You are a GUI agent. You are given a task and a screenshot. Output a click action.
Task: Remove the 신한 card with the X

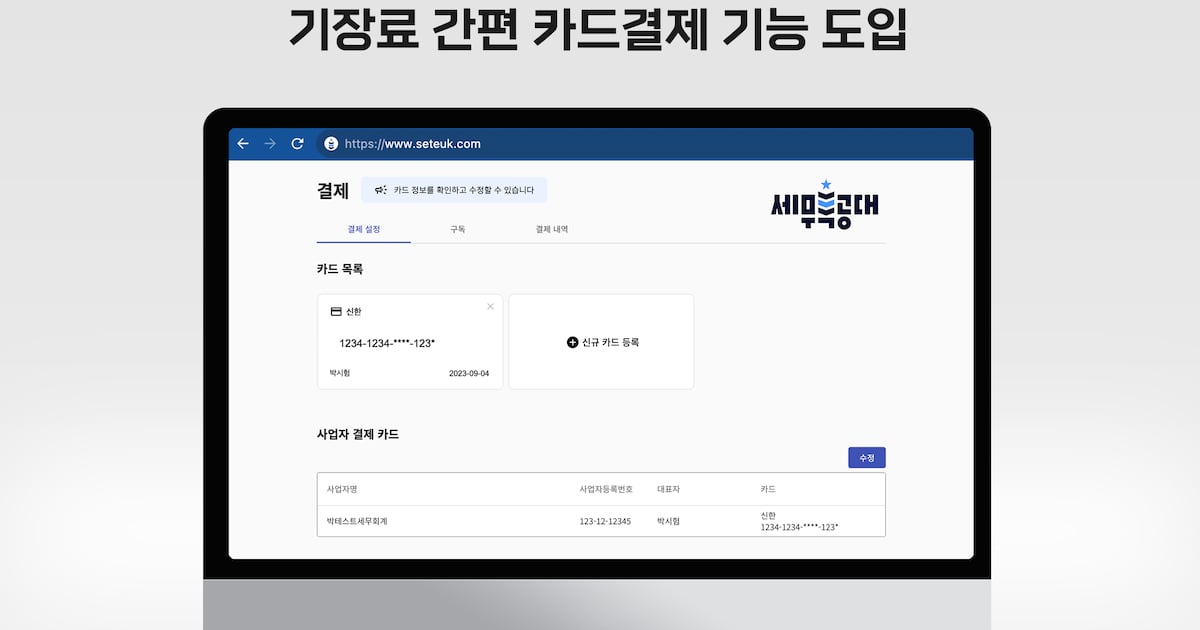tap(490, 306)
